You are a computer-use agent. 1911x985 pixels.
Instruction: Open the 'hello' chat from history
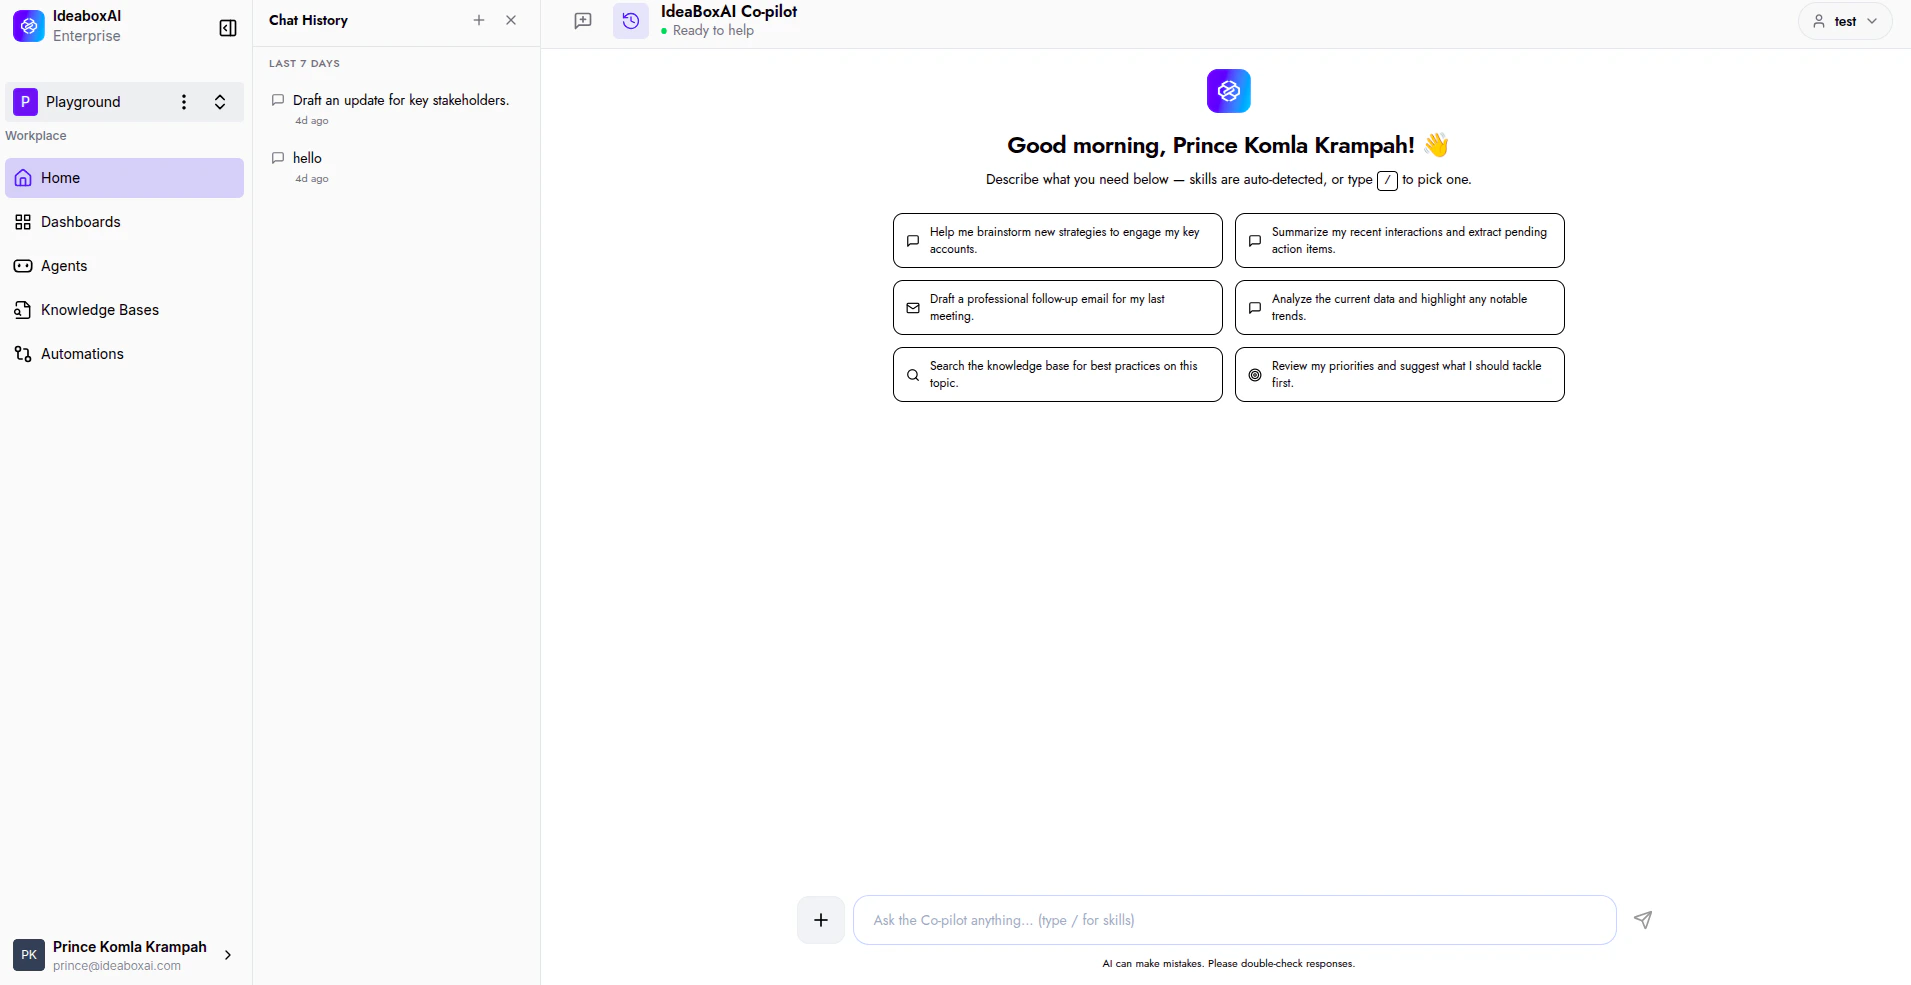(396, 167)
